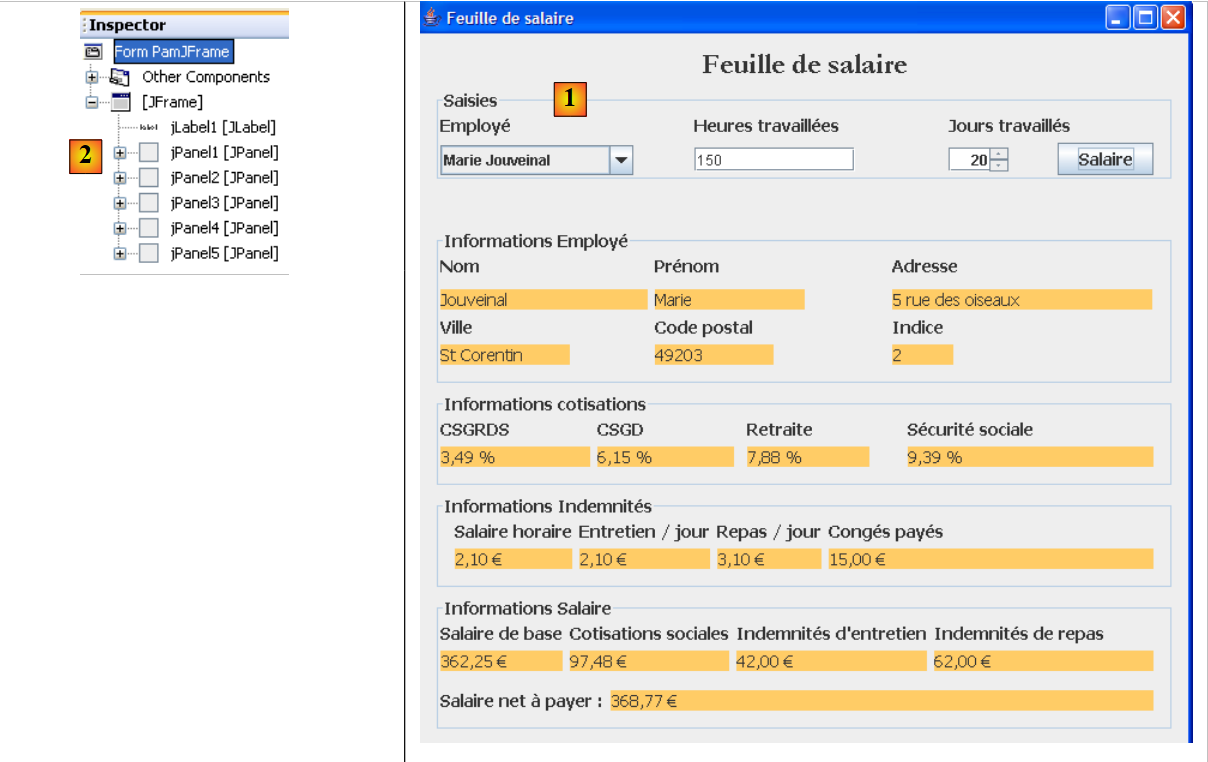
Task: Click the Form PamJFrame form icon
Action: (93, 51)
